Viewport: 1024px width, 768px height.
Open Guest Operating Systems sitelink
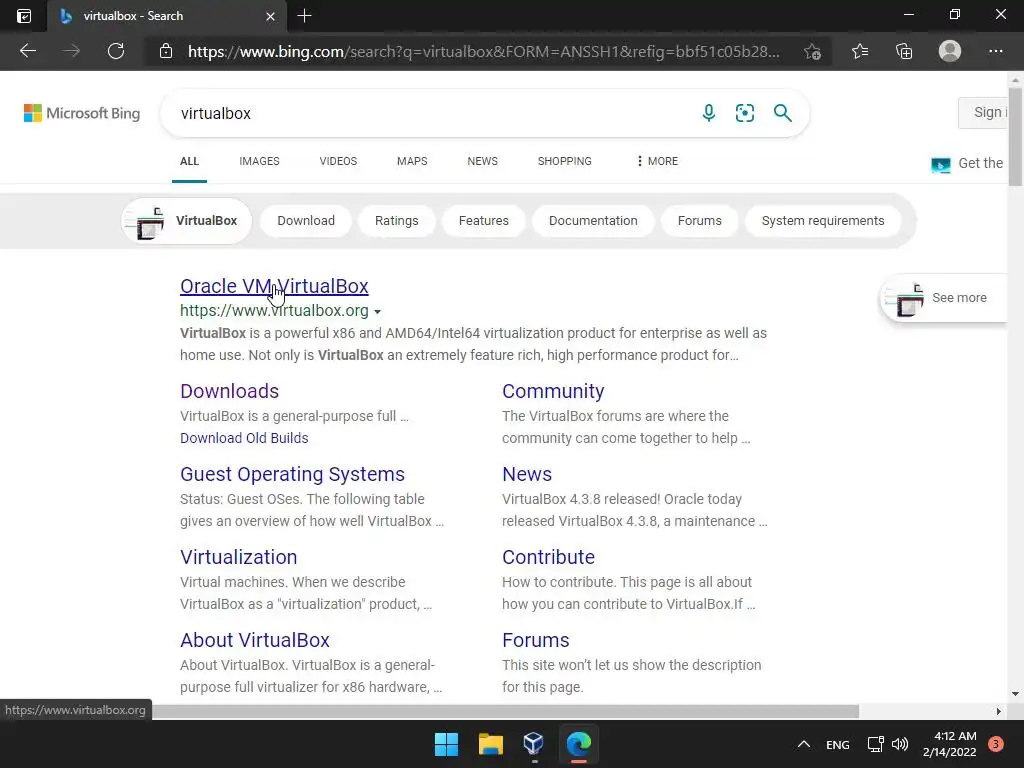[x=293, y=474]
